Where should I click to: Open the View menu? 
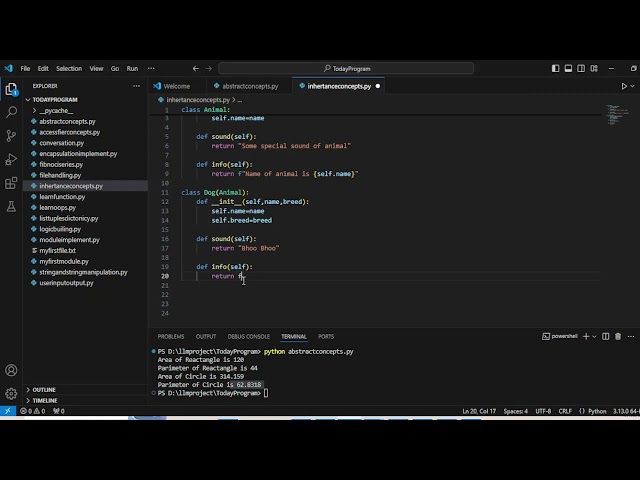point(96,69)
